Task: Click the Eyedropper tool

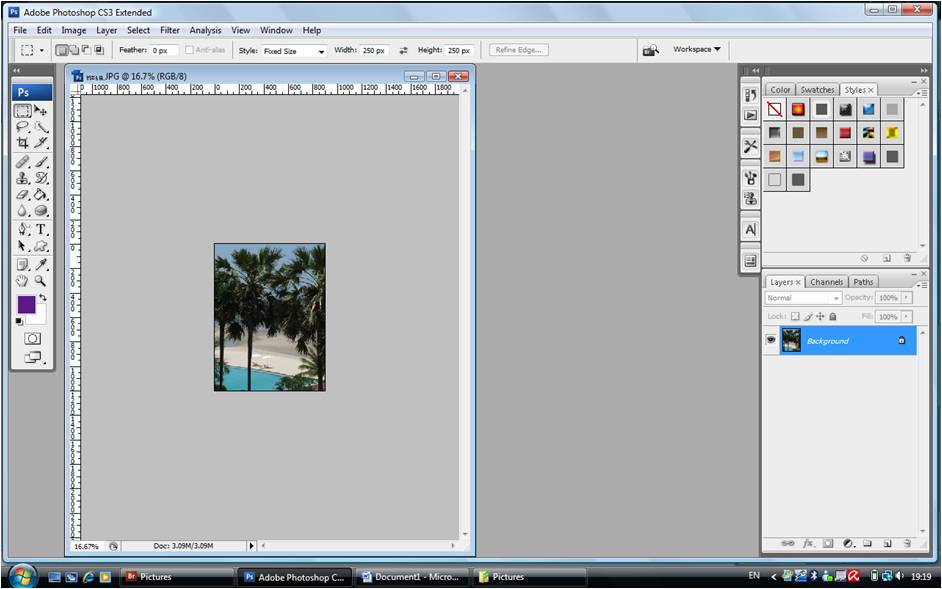Action: pos(41,264)
